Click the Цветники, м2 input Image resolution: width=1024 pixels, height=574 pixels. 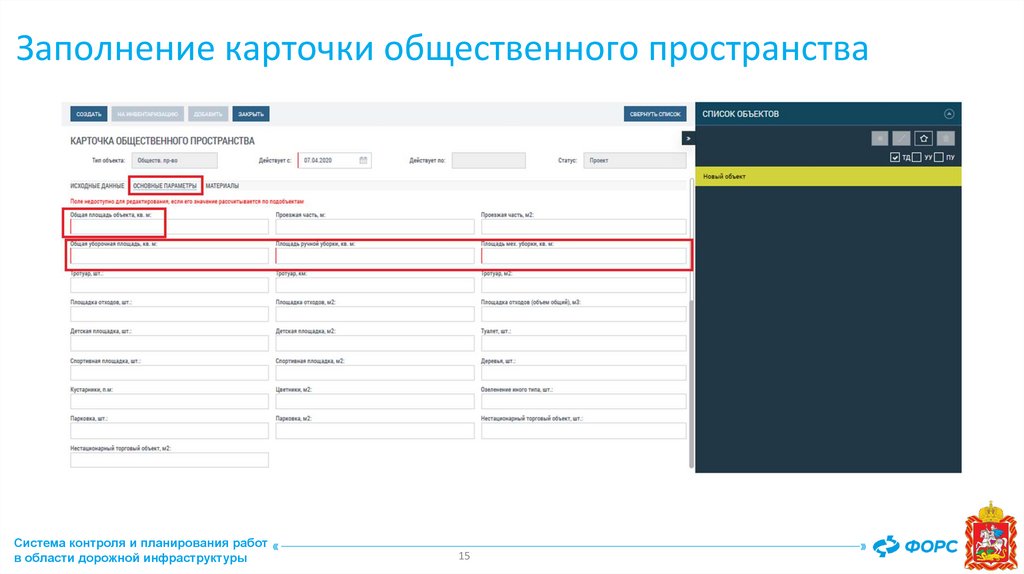(375, 402)
